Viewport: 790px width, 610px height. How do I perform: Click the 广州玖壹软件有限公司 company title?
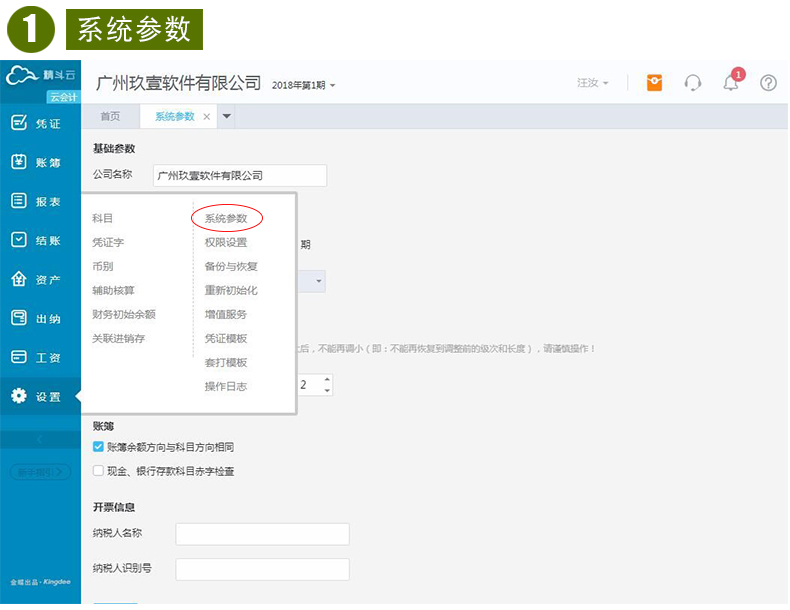coord(178,83)
